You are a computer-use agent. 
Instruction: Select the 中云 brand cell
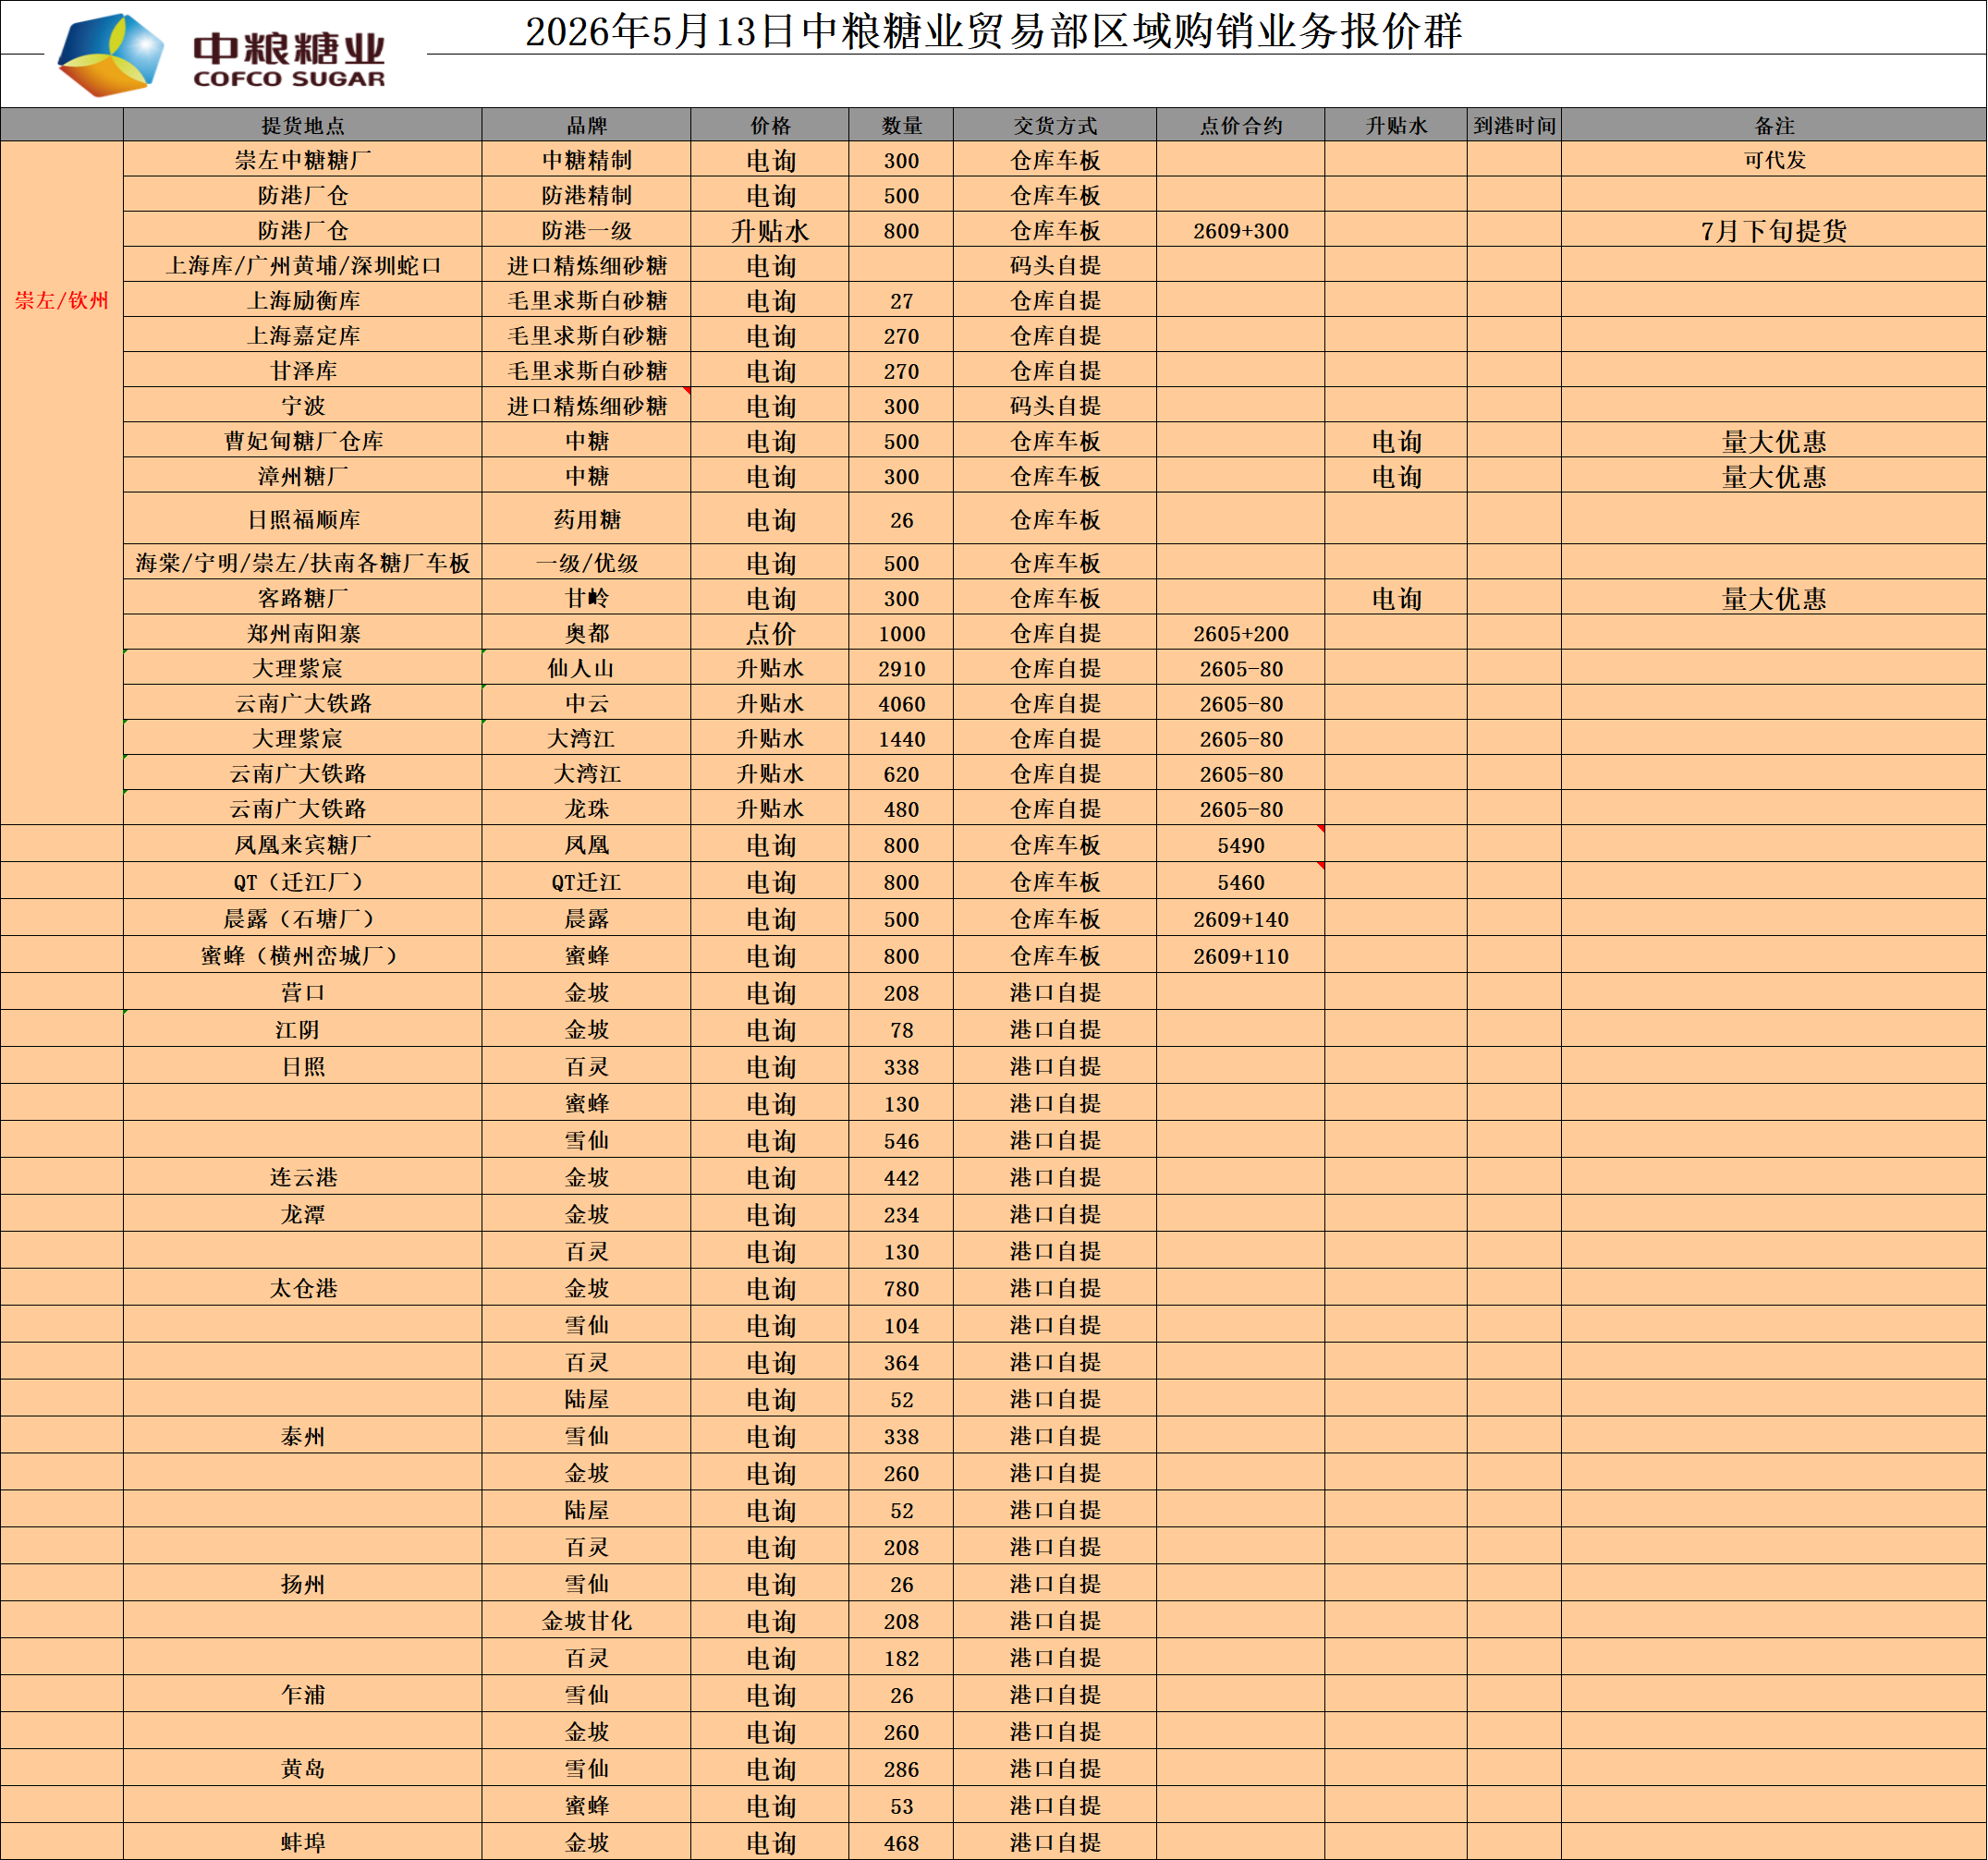tap(586, 702)
